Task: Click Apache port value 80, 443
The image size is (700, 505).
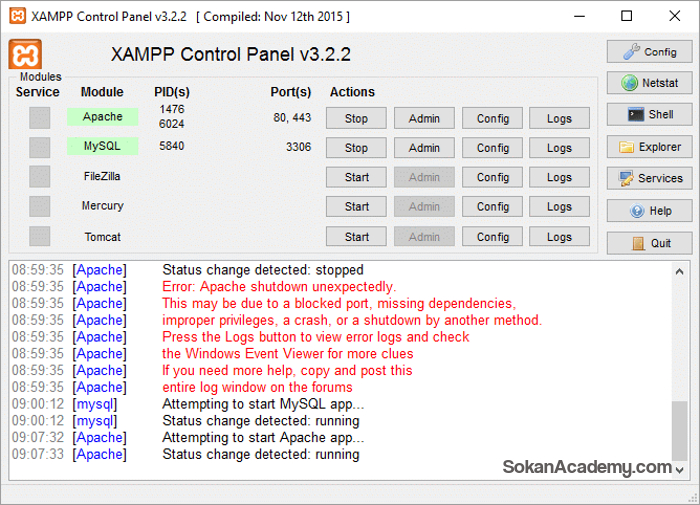Action: coord(292,118)
